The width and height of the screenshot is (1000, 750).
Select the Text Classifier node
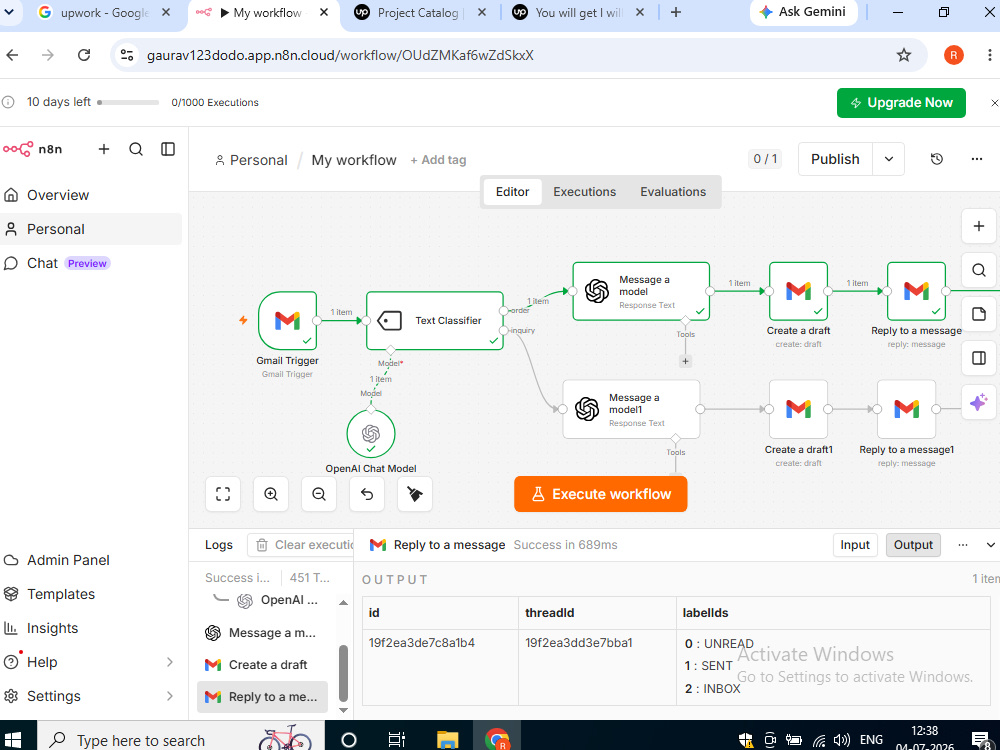pos(435,321)
